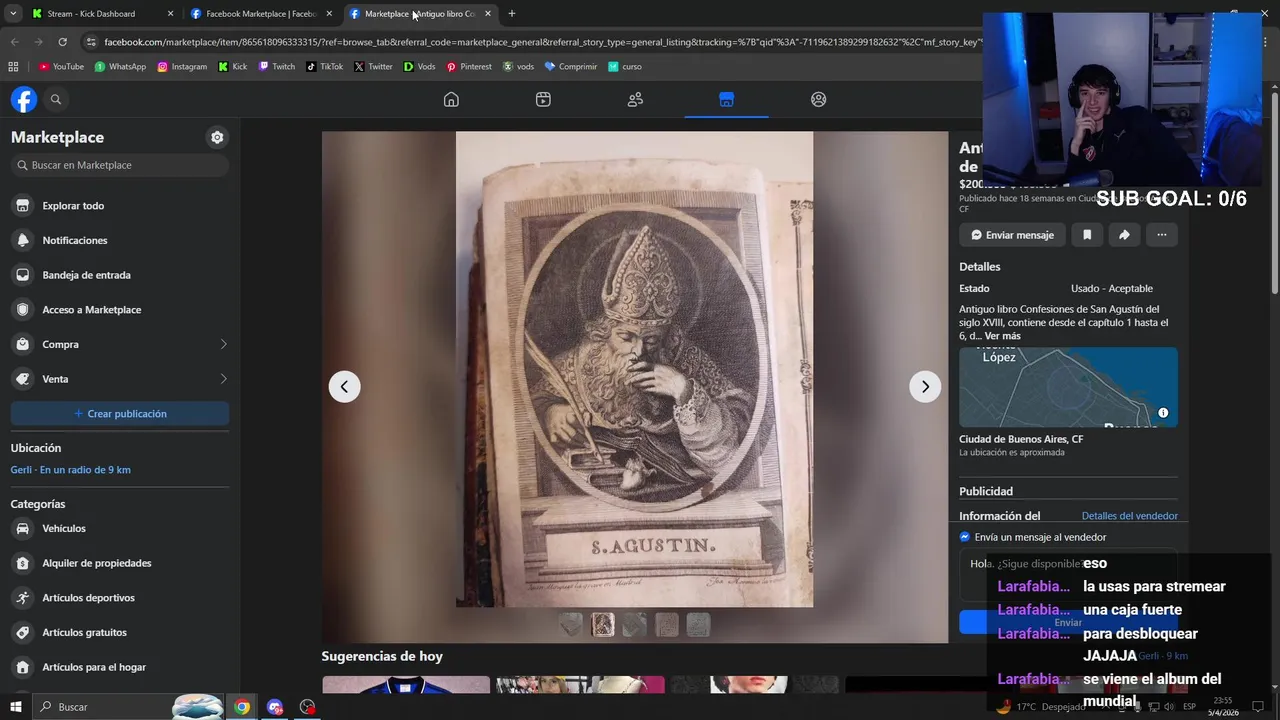Open Facebook home logo
The image size is (1280, 720).
(24, 99)
